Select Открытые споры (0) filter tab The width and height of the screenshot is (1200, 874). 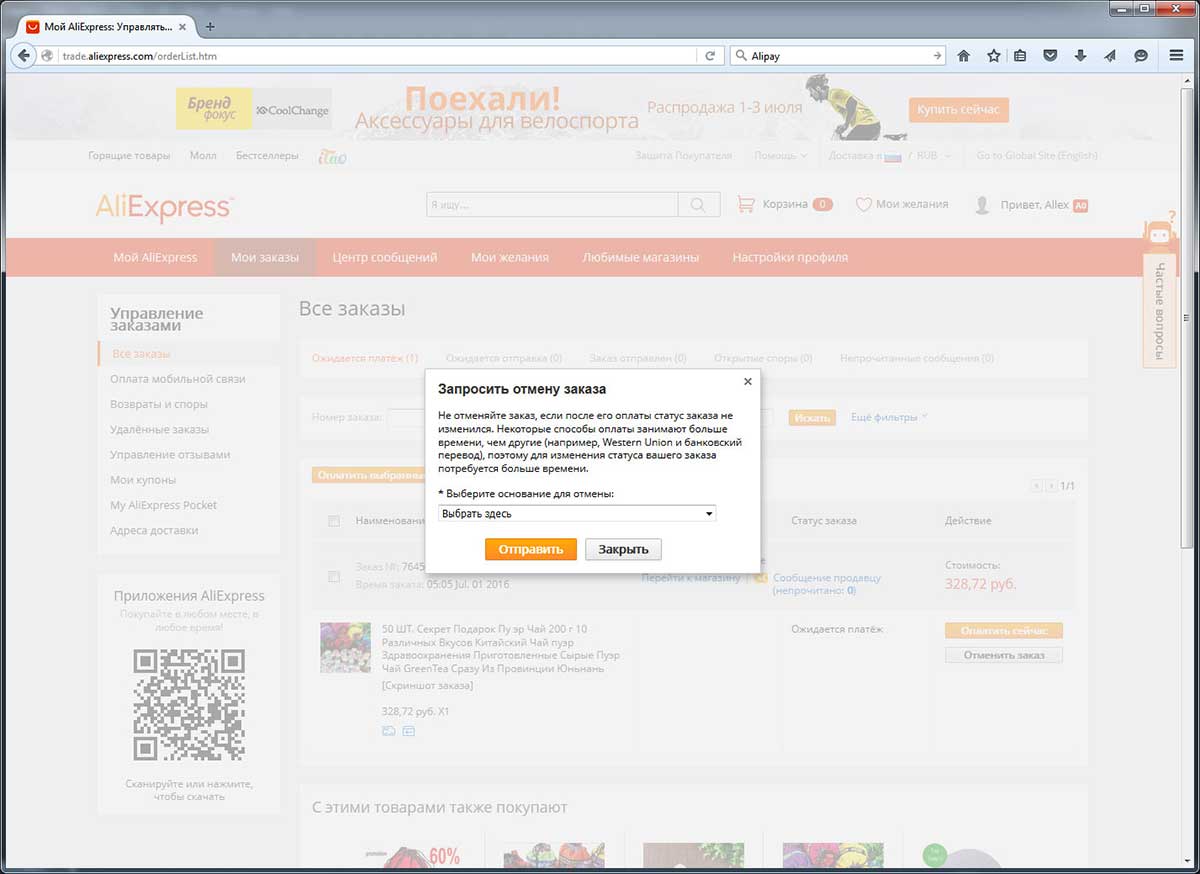tap(763, 358)
